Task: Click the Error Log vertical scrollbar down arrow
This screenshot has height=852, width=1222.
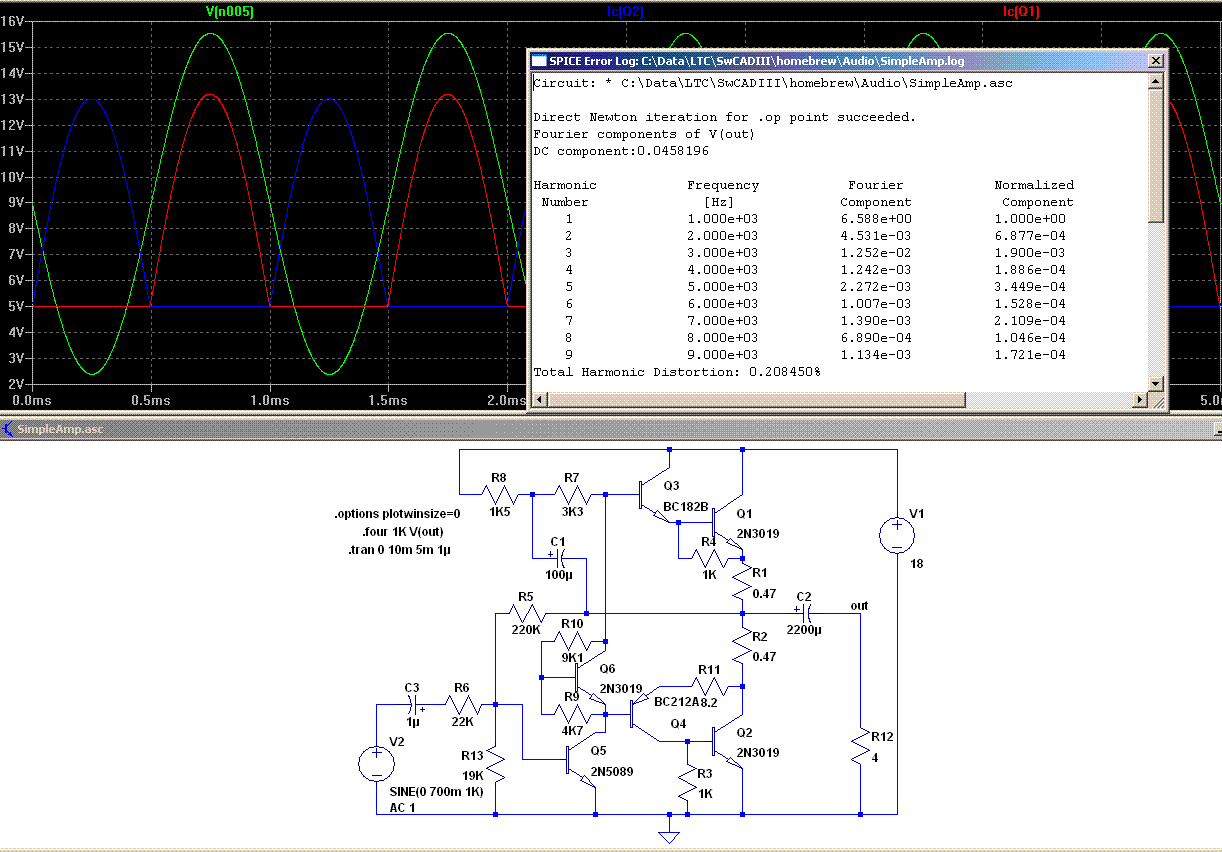Action: pos(1156,383)
